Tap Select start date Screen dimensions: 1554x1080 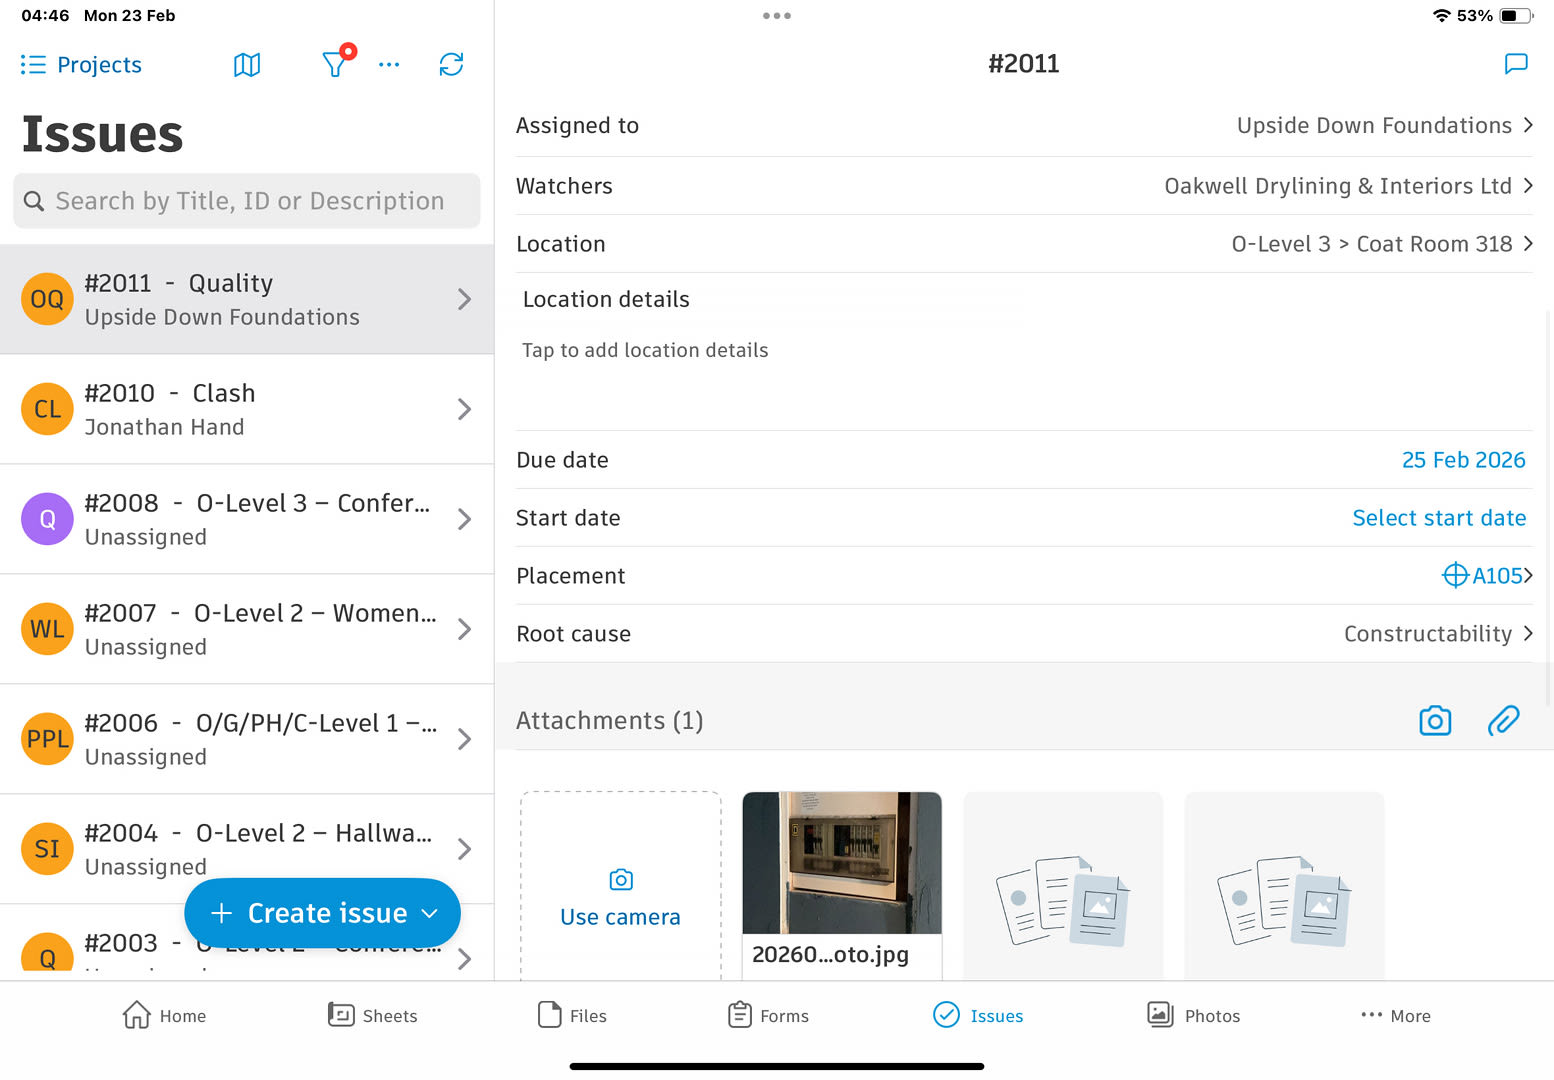(1439, 518)
